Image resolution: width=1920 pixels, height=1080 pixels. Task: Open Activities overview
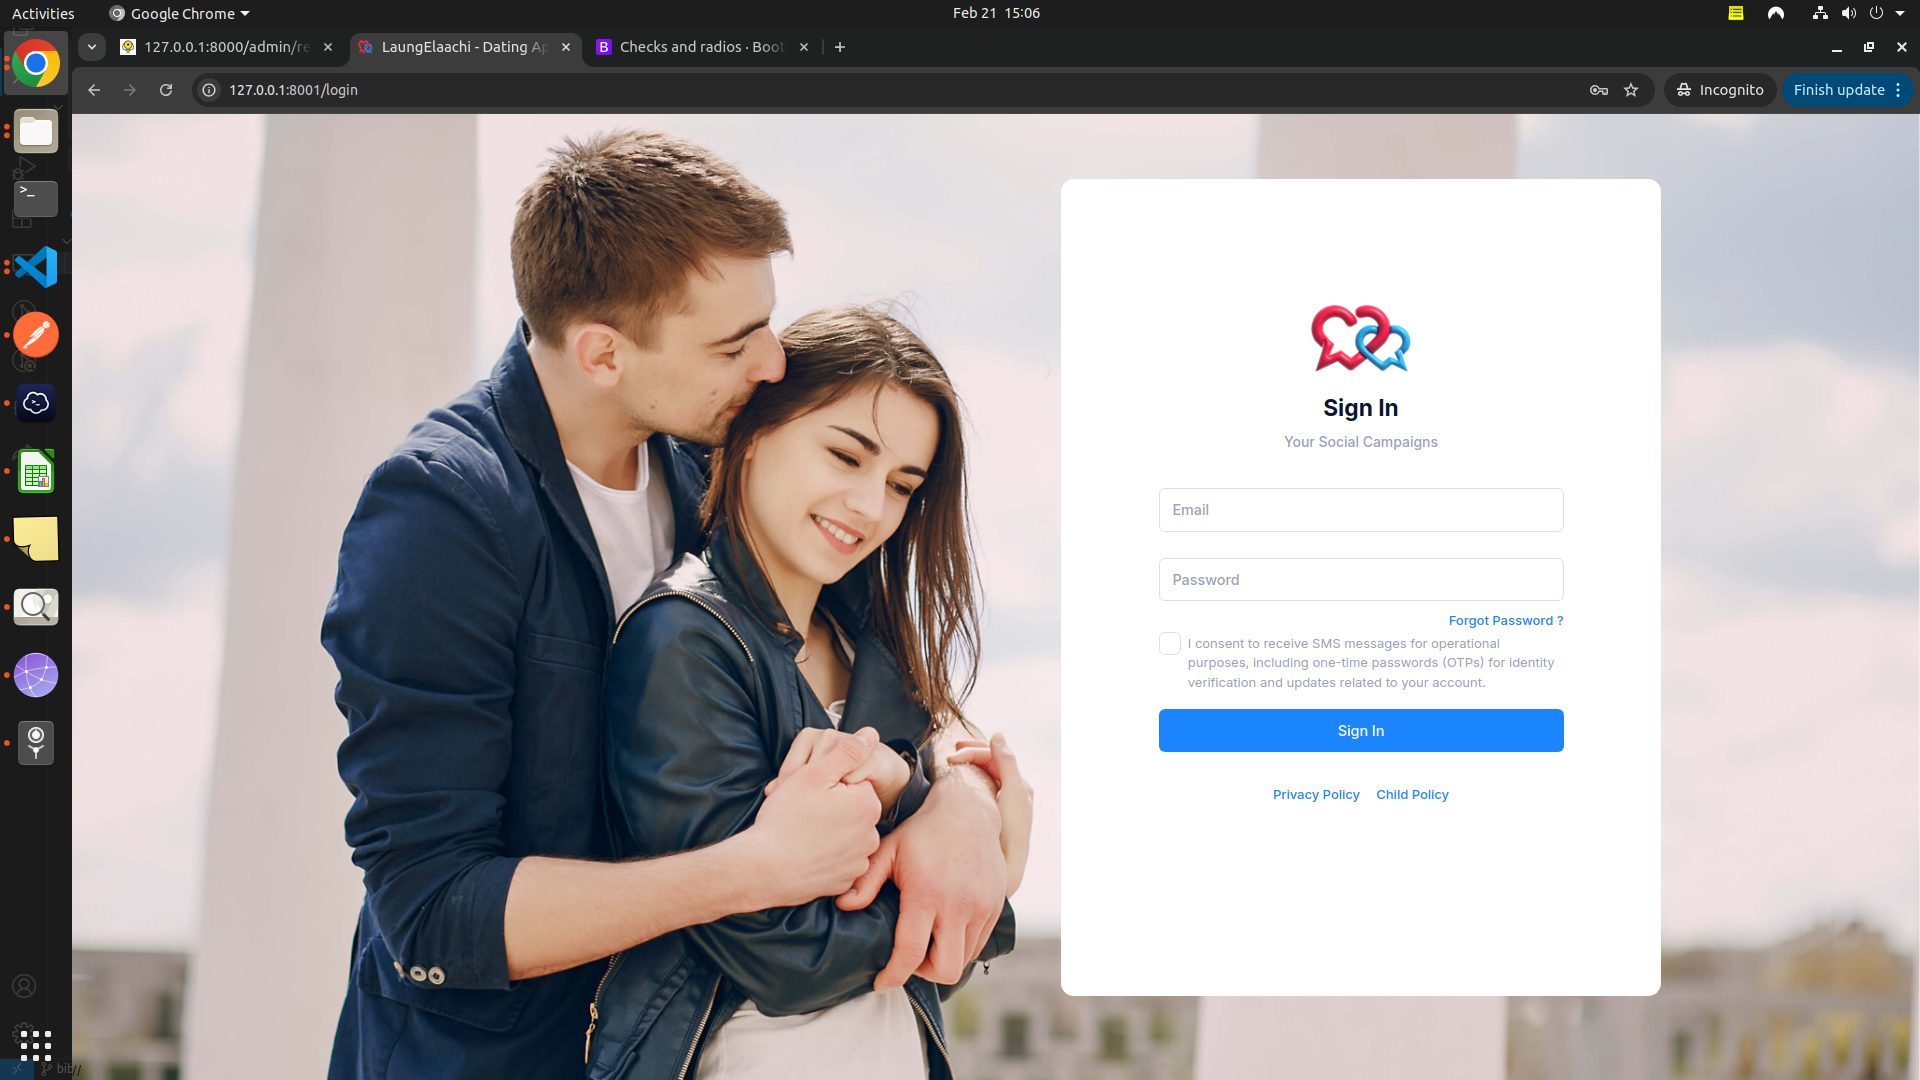[43, 13]
